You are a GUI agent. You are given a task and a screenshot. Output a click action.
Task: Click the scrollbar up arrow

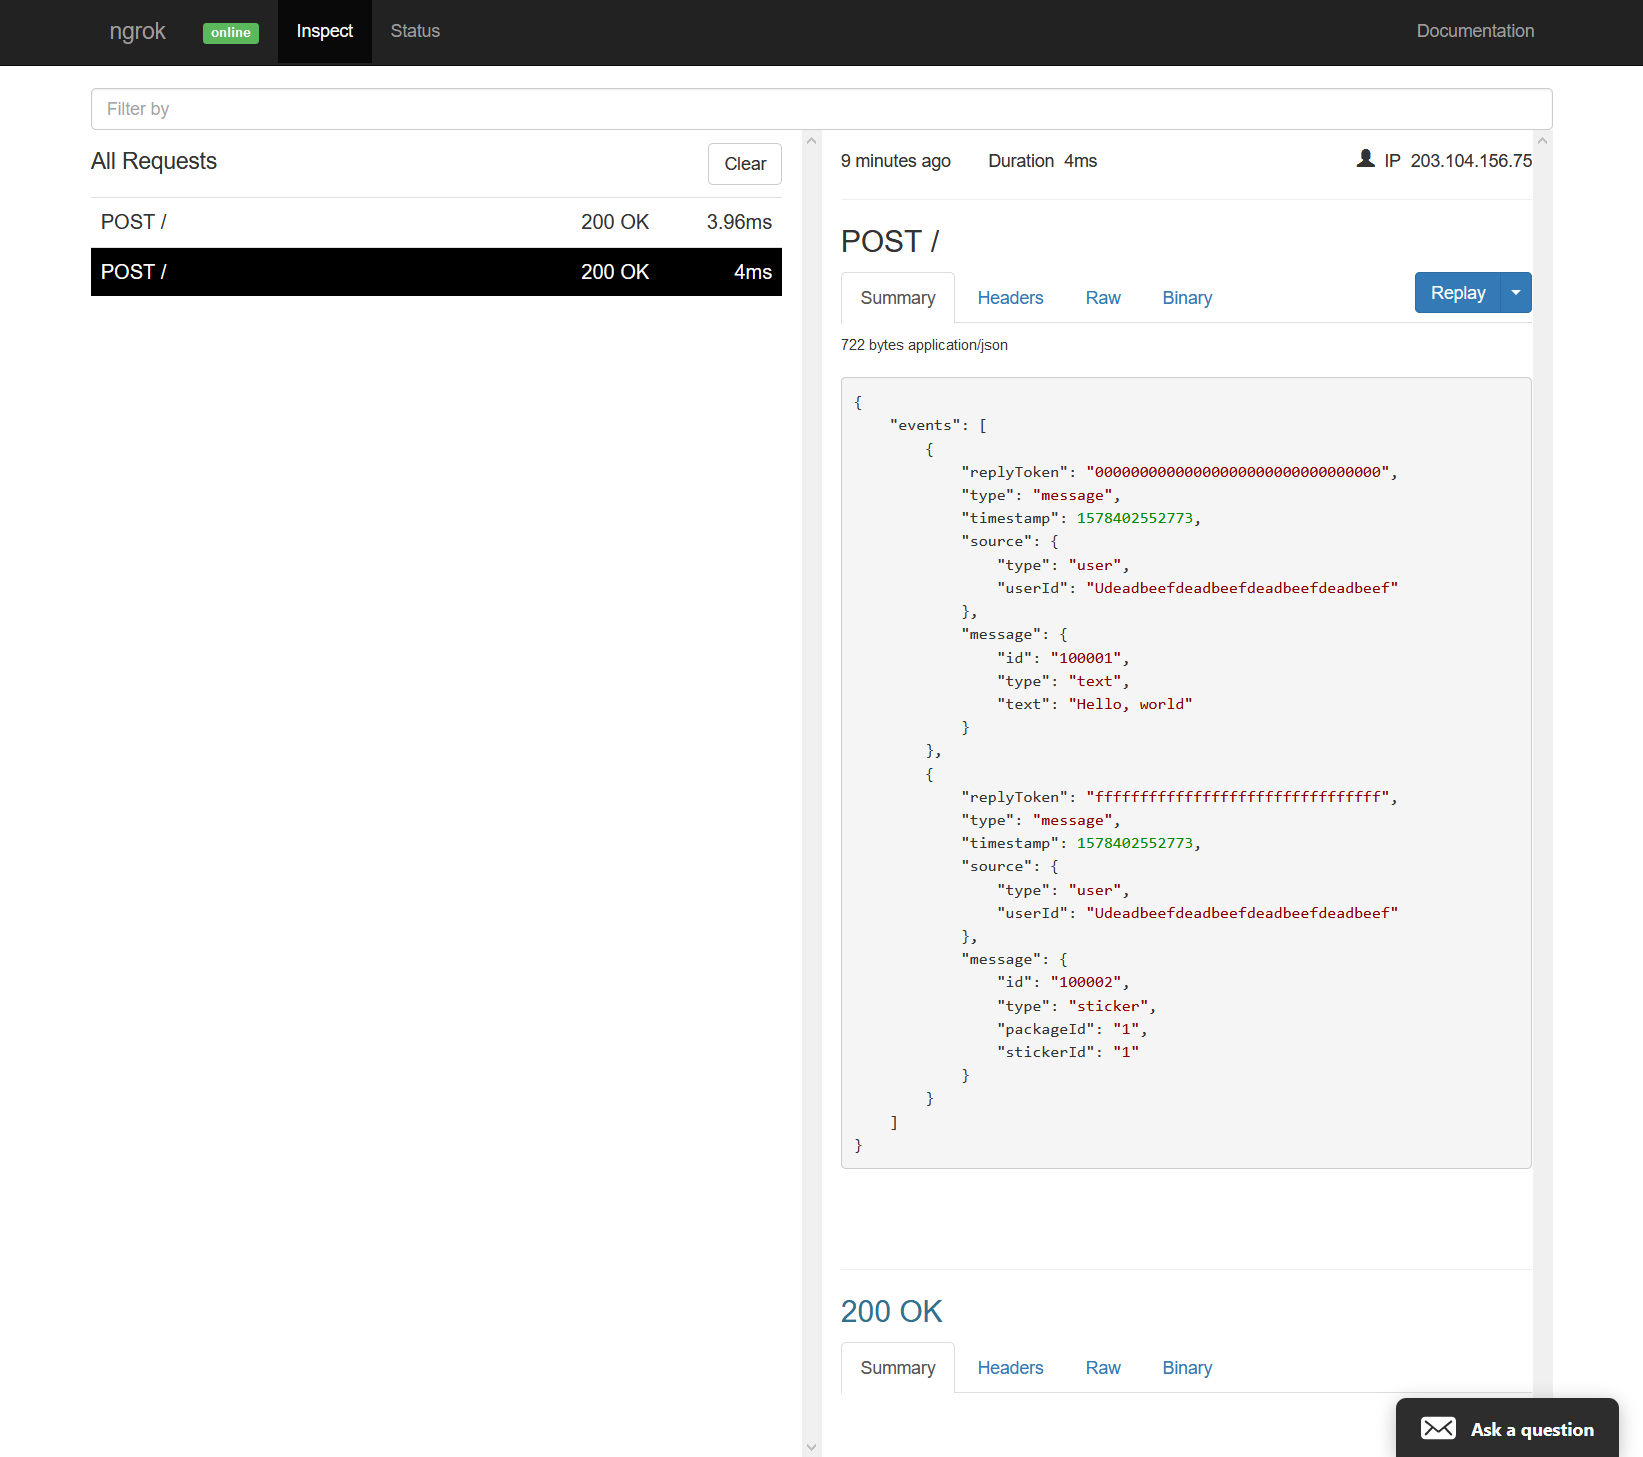[811, 139]
